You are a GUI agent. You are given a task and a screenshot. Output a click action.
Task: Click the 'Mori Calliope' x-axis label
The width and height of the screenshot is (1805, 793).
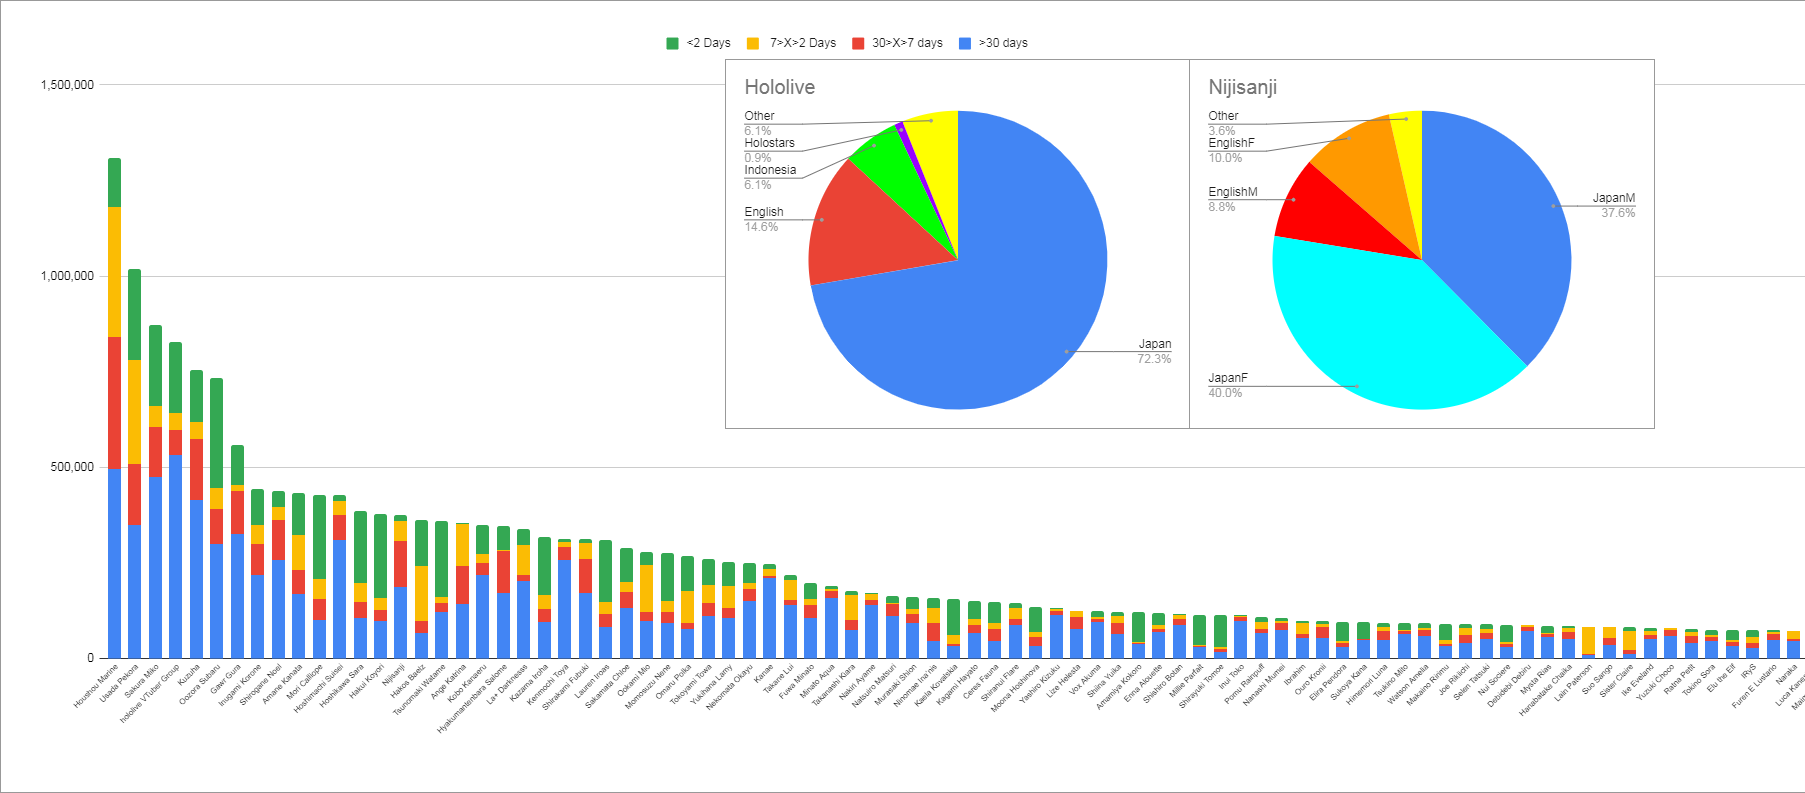(305, 682)
